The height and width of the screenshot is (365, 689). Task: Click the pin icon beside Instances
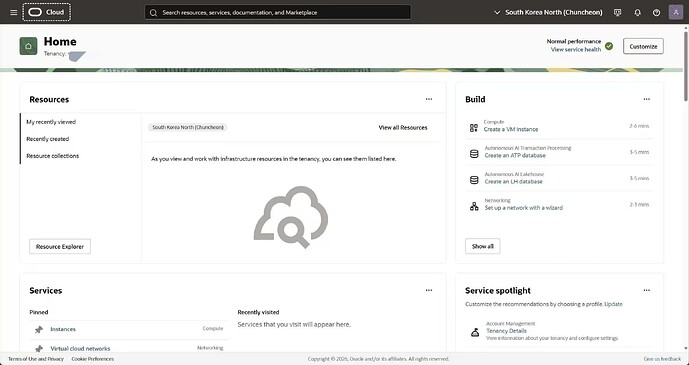point(39,329)
